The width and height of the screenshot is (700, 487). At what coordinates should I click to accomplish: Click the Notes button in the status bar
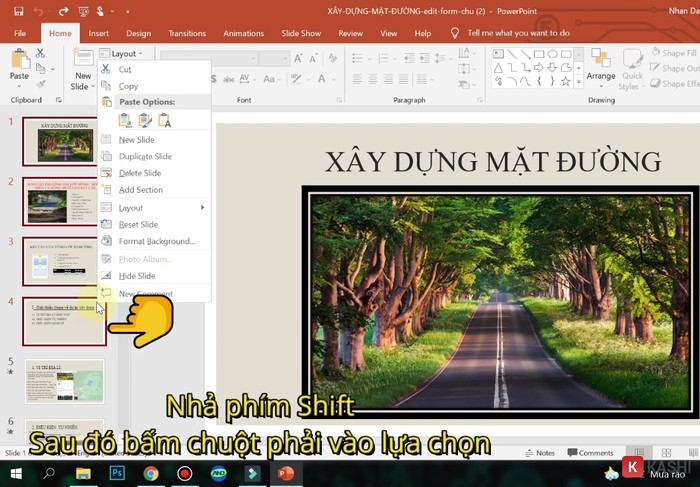click(x=540, y=453)
